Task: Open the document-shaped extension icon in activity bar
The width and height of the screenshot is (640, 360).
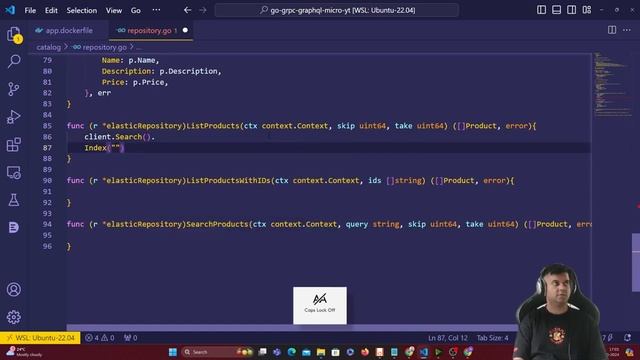Action: (14, 227)
